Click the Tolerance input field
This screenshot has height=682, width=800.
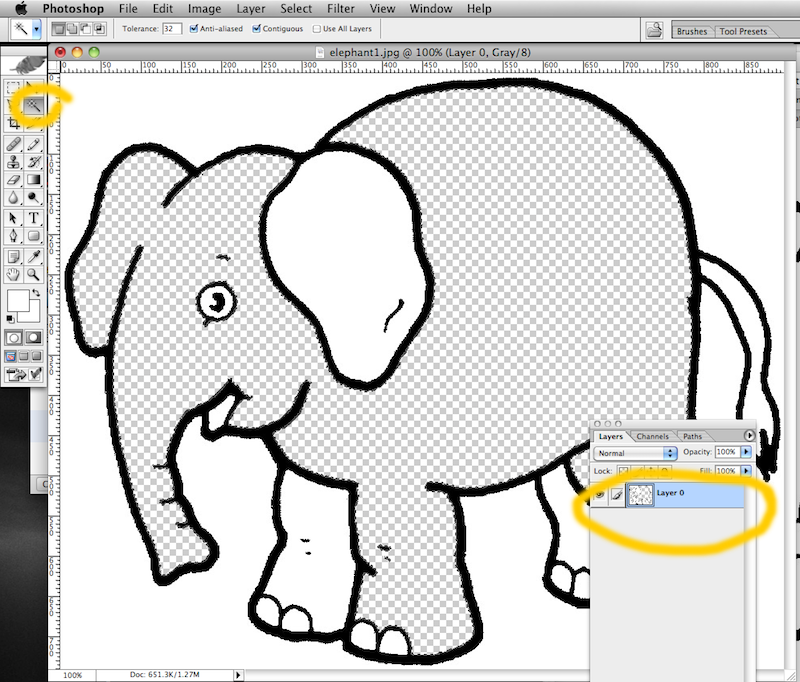click(172, 29)
